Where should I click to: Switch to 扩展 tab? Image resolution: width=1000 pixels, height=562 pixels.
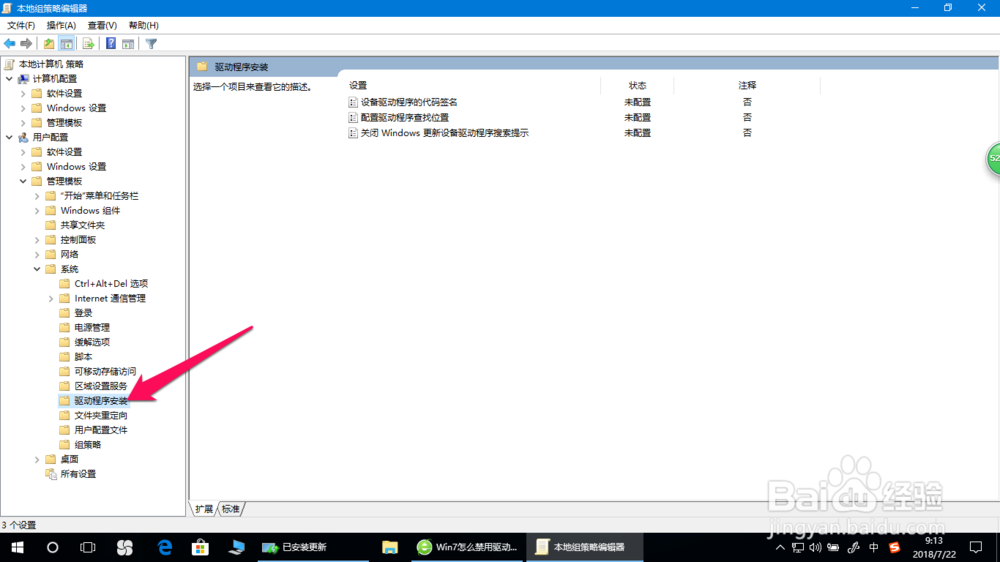pyautogui.click(x=204, y=509)
